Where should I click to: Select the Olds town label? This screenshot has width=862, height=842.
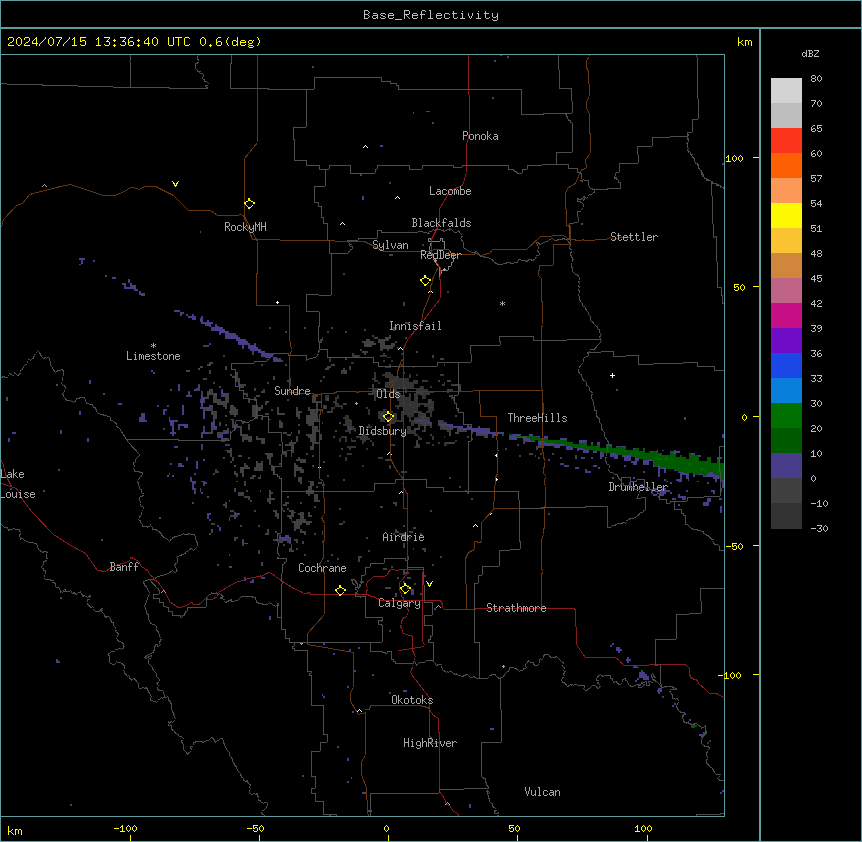tap(388, 394)
